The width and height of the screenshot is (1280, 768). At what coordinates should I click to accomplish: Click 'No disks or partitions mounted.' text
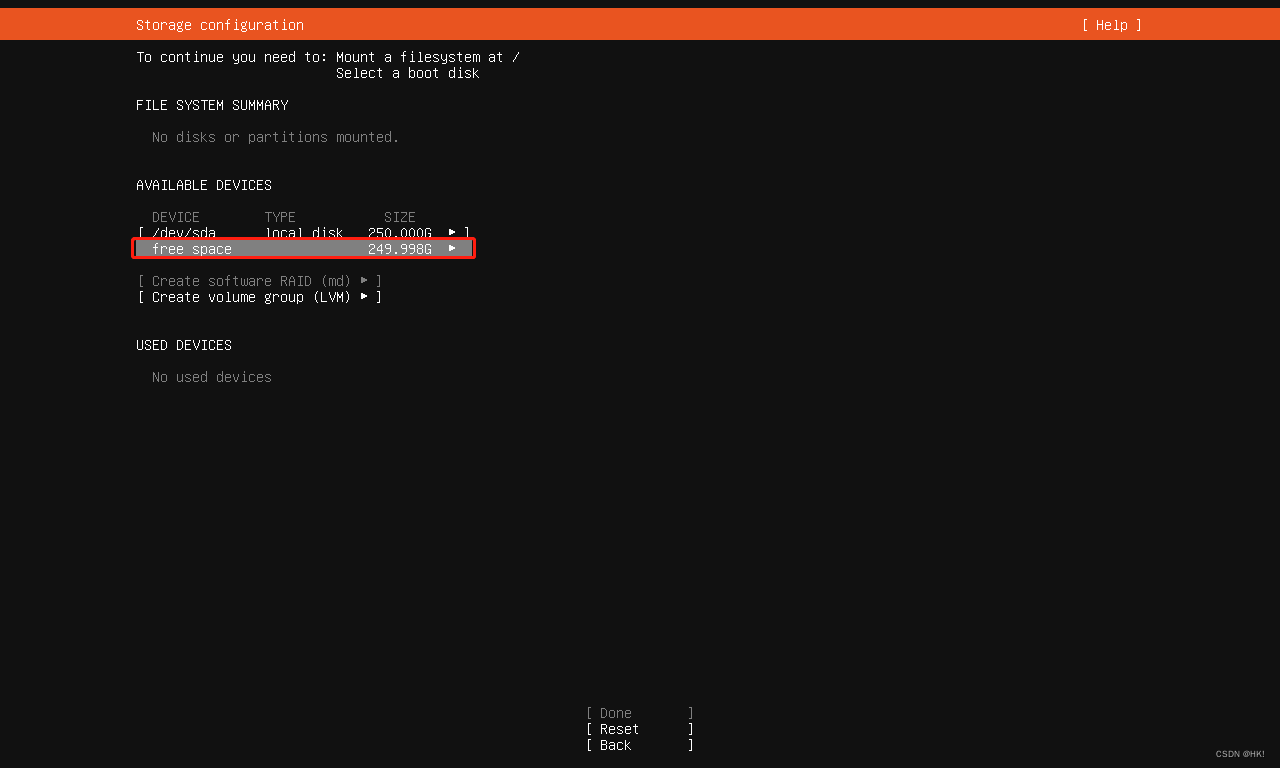[276, 137]
